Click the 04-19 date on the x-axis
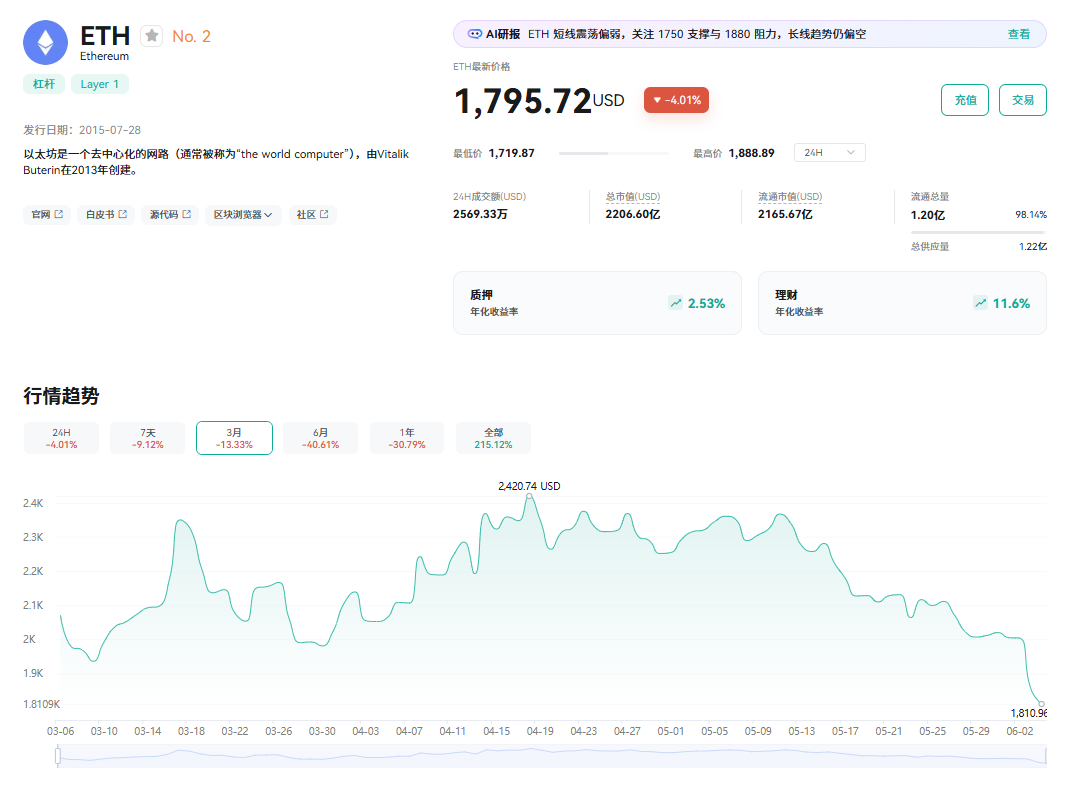Viewport: 1081px width, 796px height. [540, 731]
